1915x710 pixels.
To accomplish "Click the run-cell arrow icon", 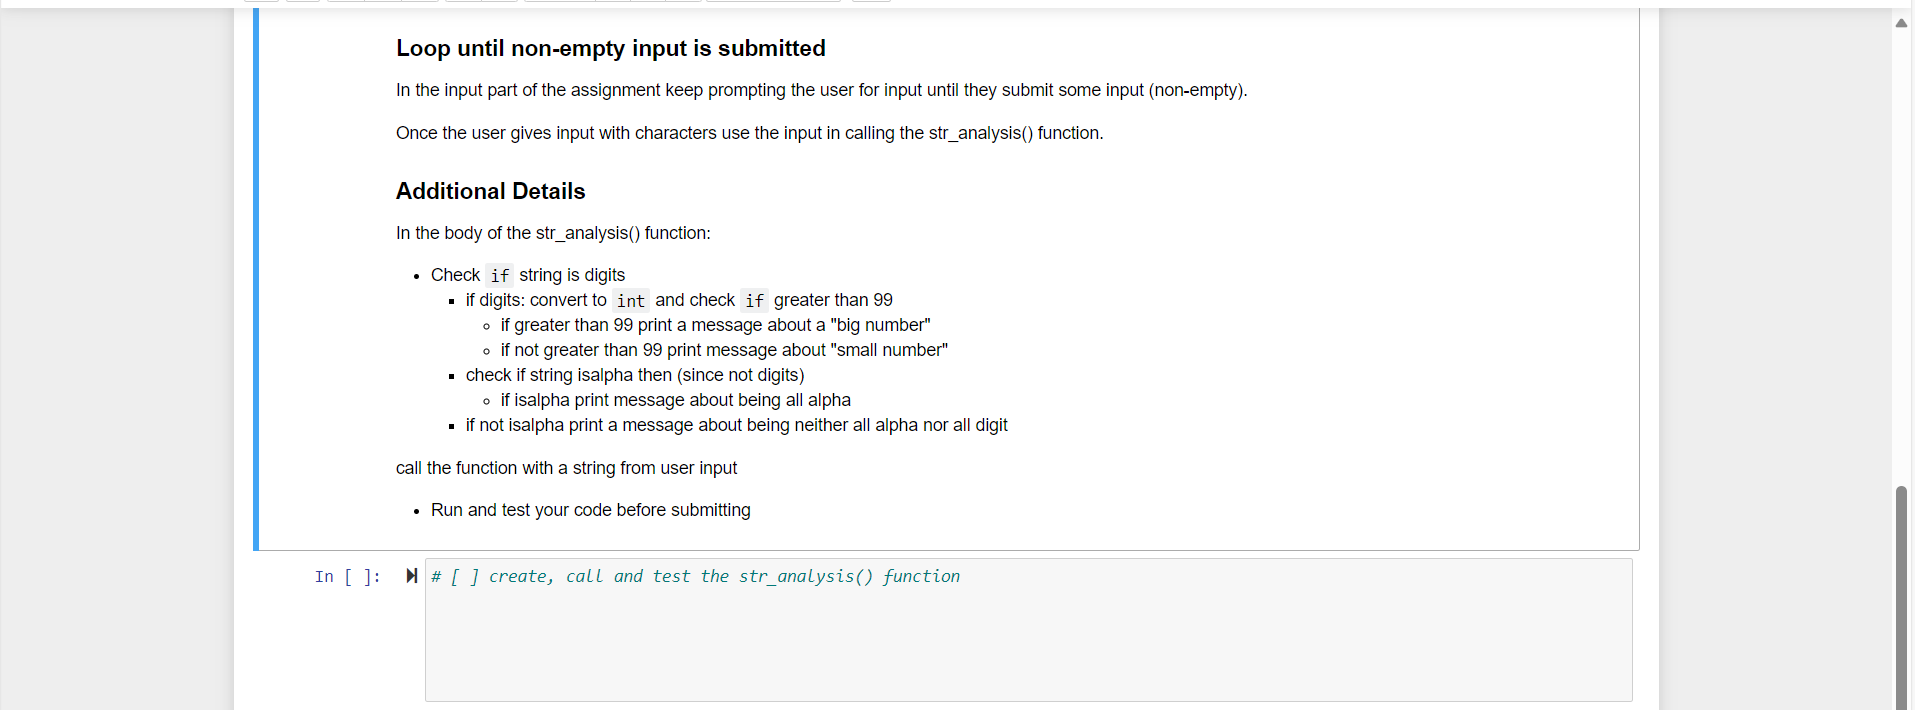I will pyautogui.click(x=411, y=575).
